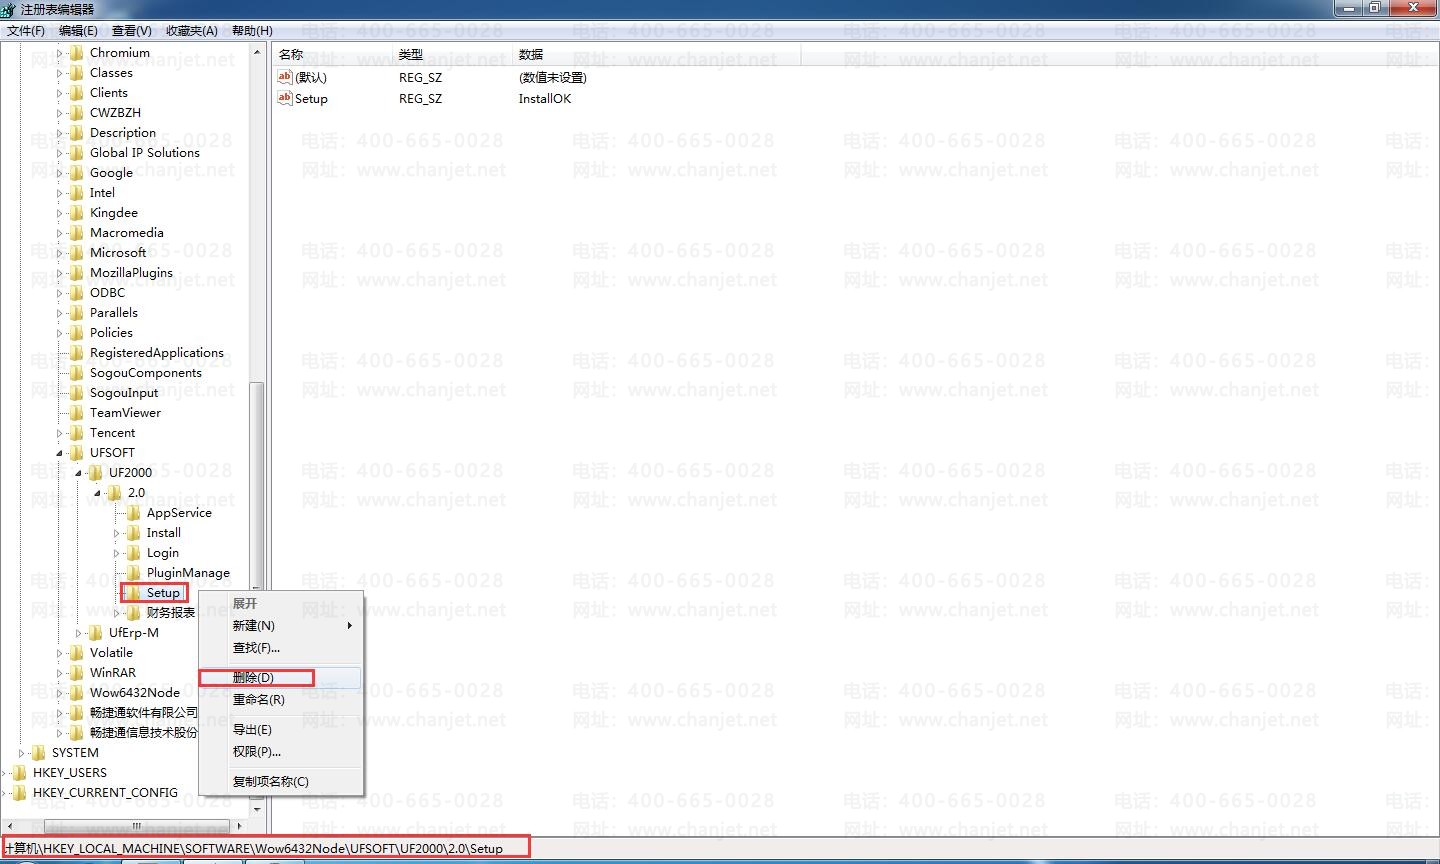Open the 帮助(H) menu

pos(252,31)
